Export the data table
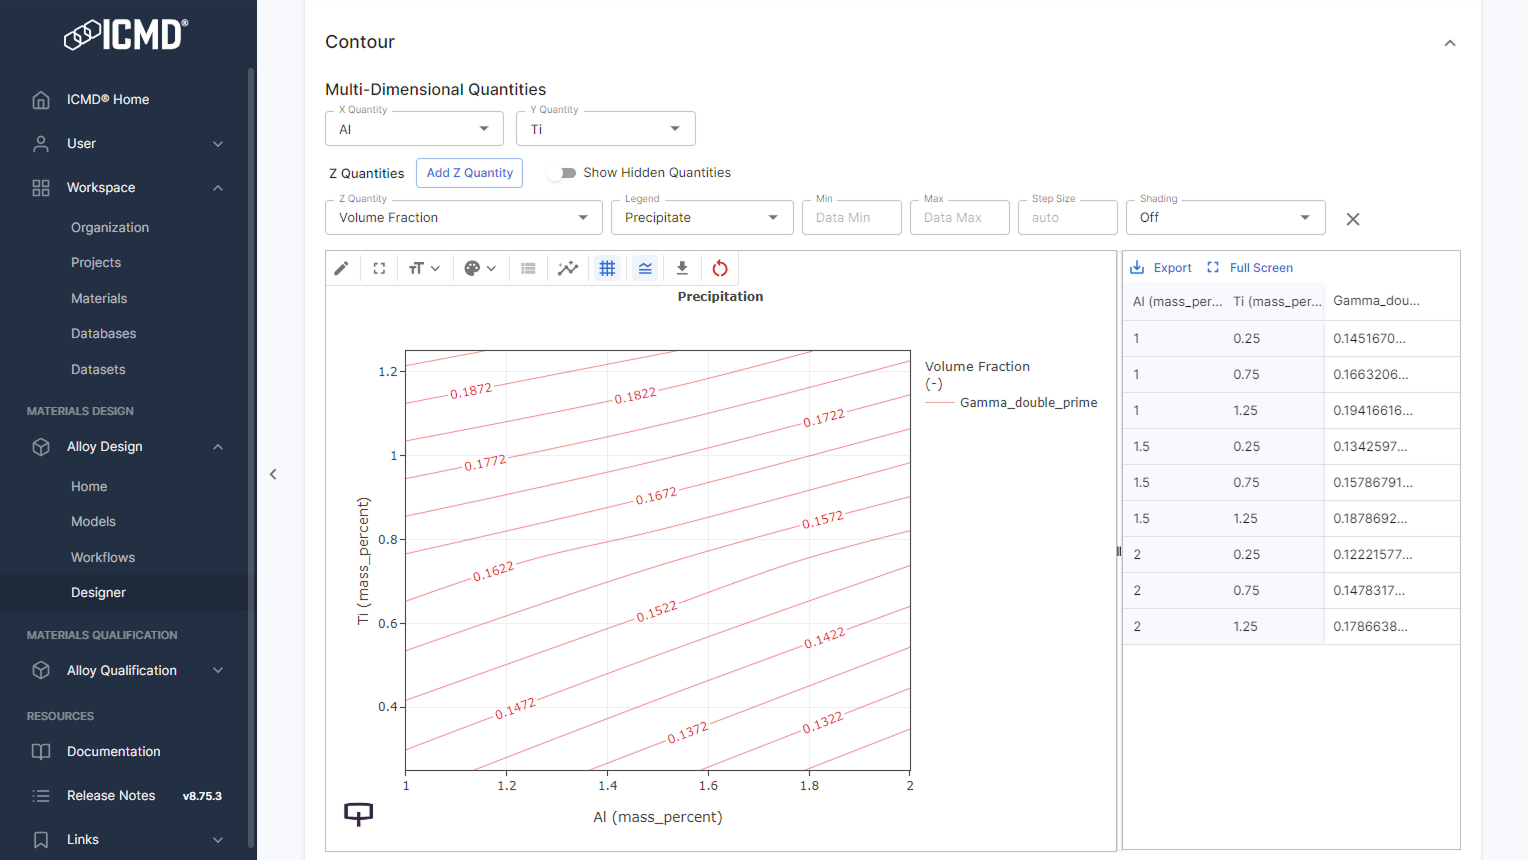Viewport: 1528px width, 860px height. point(1161,268)
